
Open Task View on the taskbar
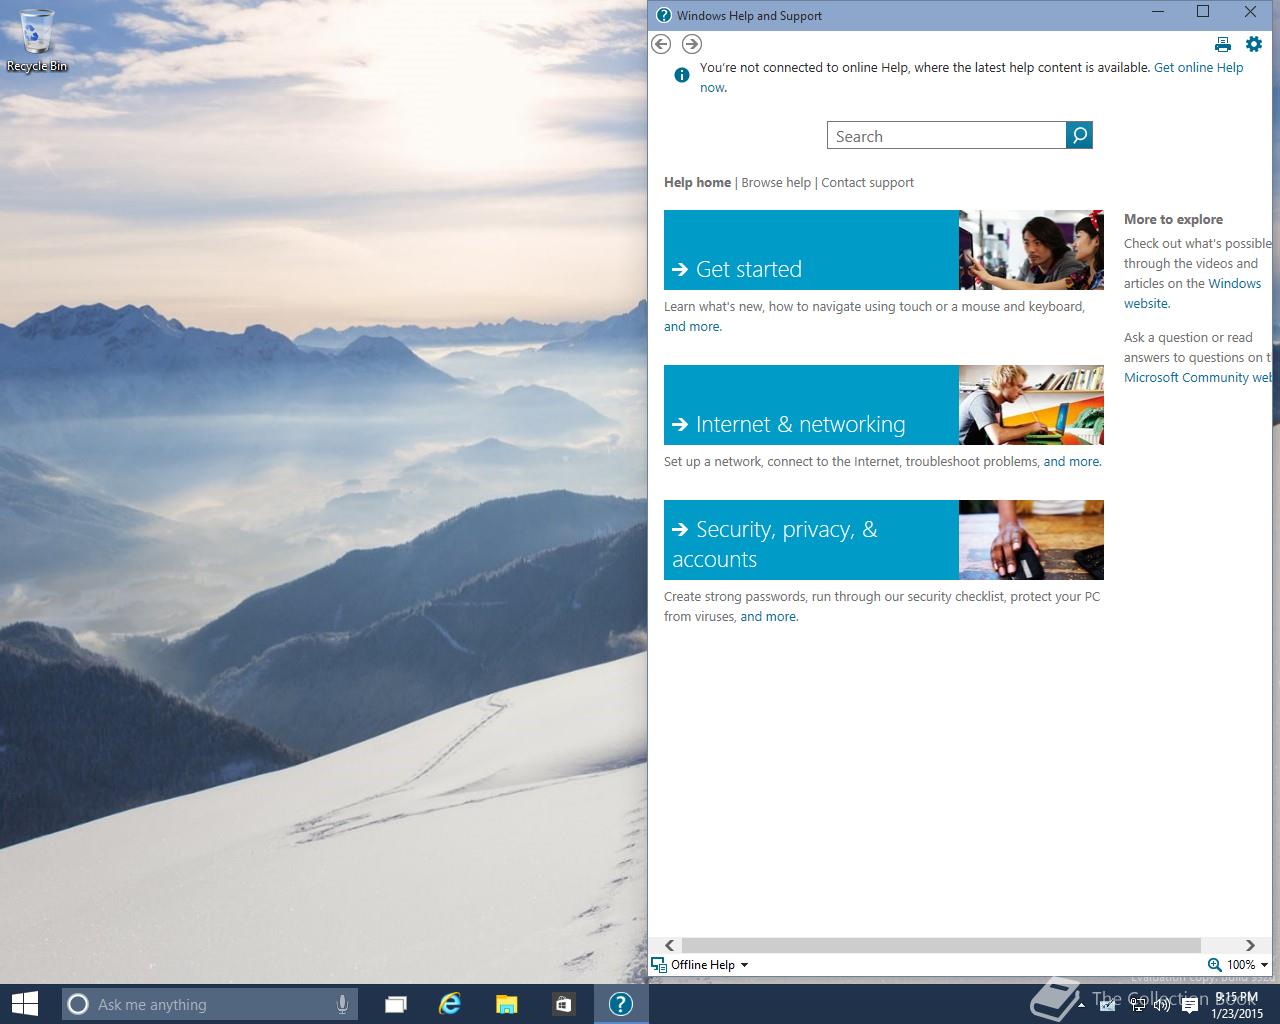coord(396,1004)
